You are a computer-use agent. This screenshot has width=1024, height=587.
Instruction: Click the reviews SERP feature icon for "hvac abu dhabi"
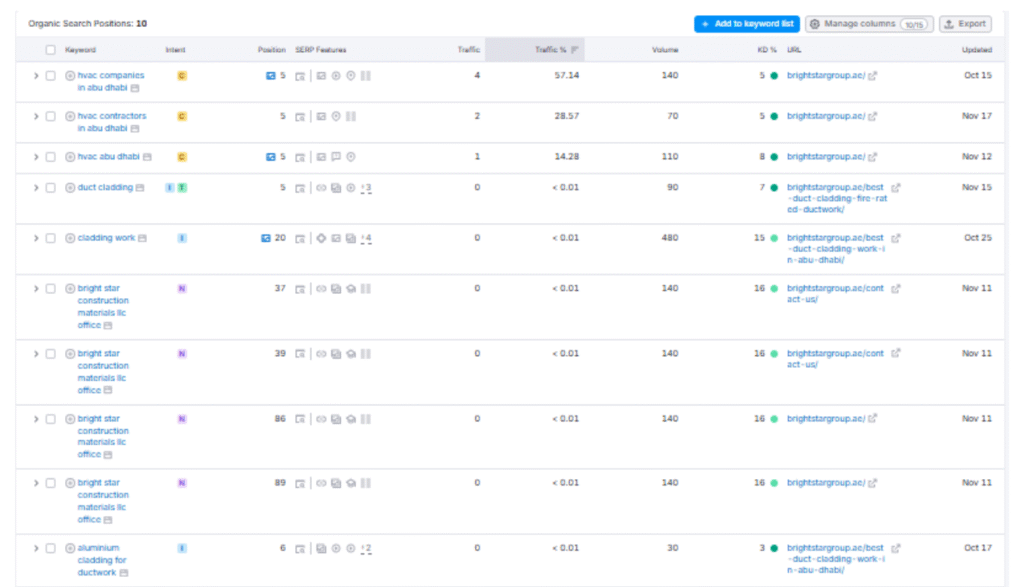pos(336,157)
